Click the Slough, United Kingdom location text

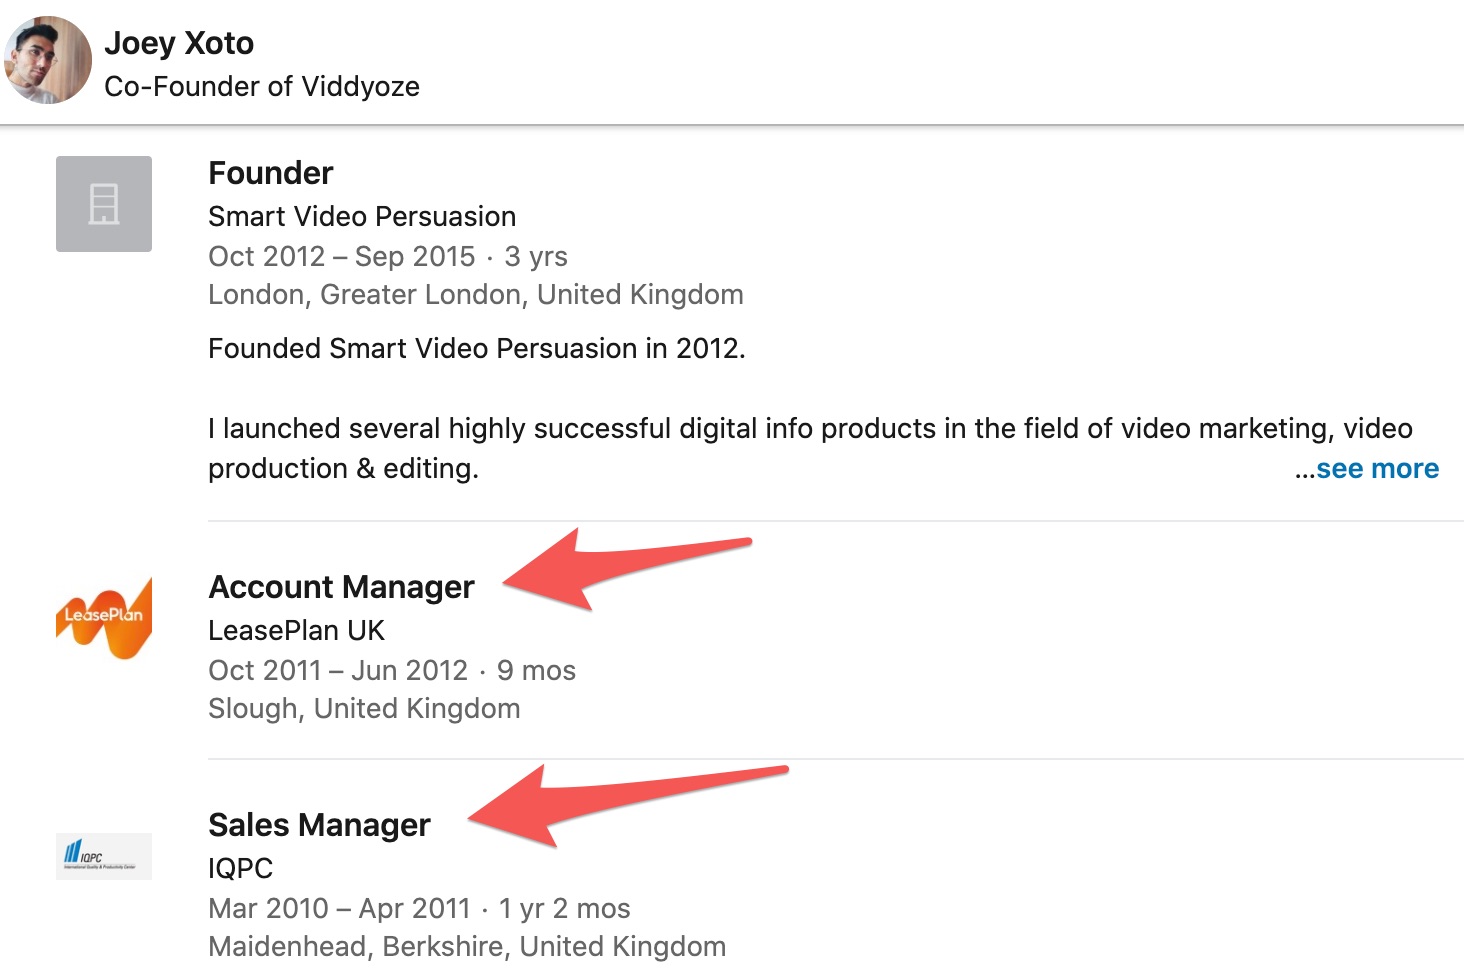pos(364,709)
